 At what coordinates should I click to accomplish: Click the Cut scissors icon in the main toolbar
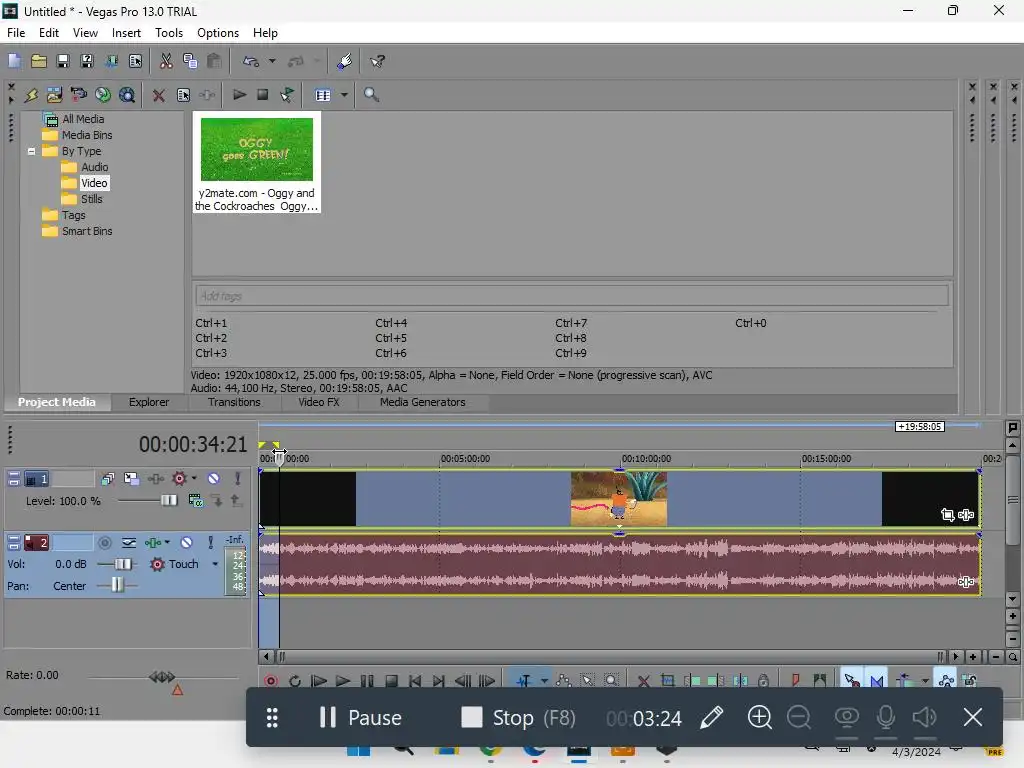pos(166,61)
